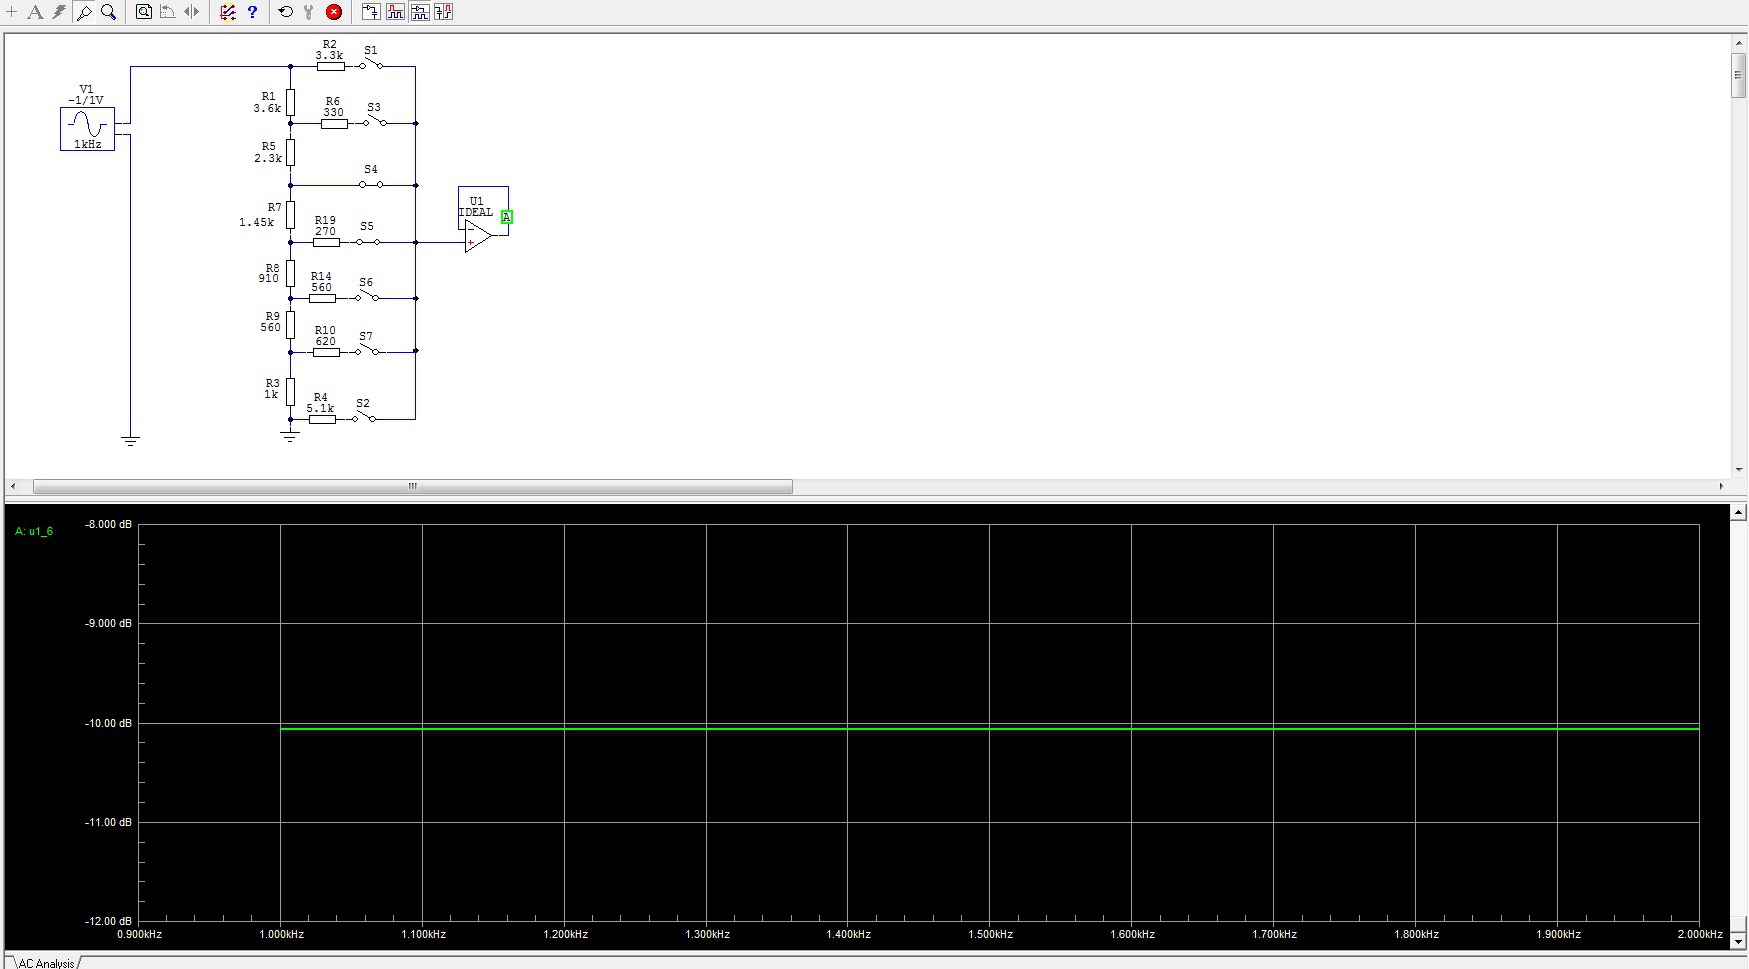Click the -9.000 dB axis label
The height and width of the screenshot is (969, 1749).
(x=109, y=623)
